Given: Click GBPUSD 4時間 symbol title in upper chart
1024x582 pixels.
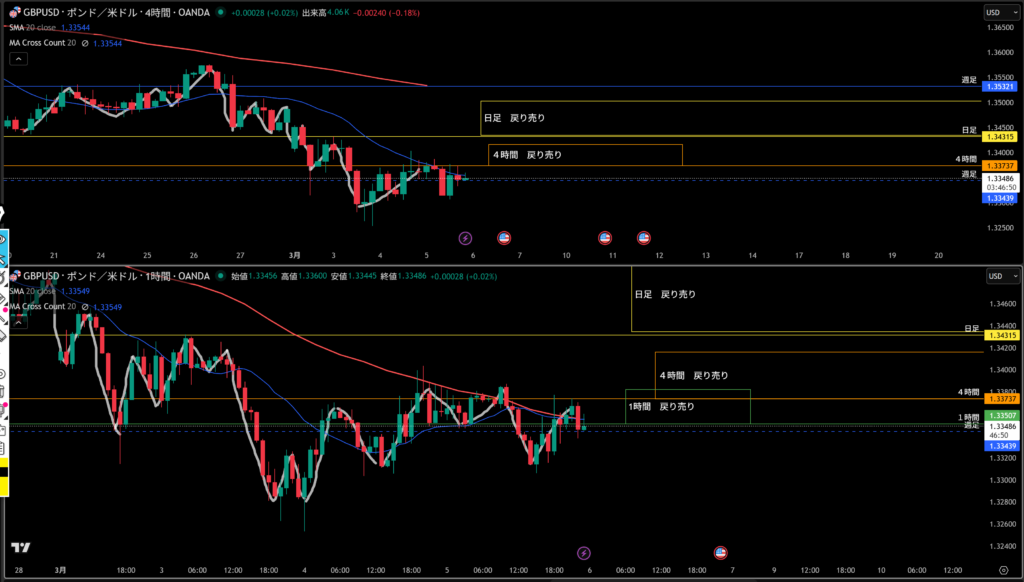Looking at the screenshot, I should click(110, 13).
